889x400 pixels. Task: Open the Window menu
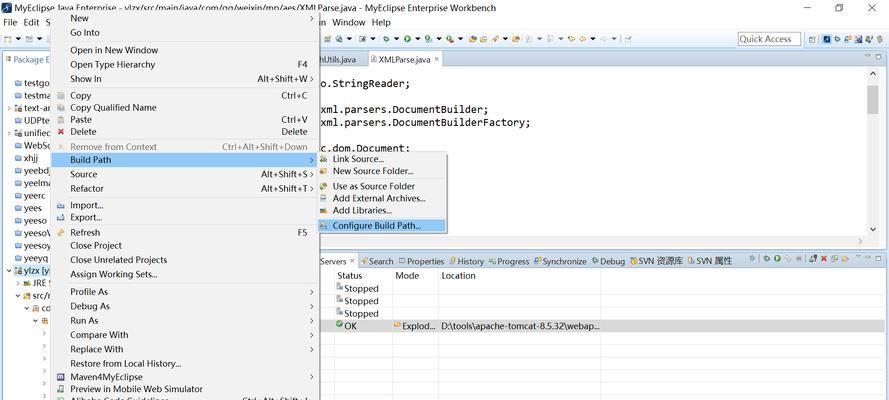click(x=348, y=23)
